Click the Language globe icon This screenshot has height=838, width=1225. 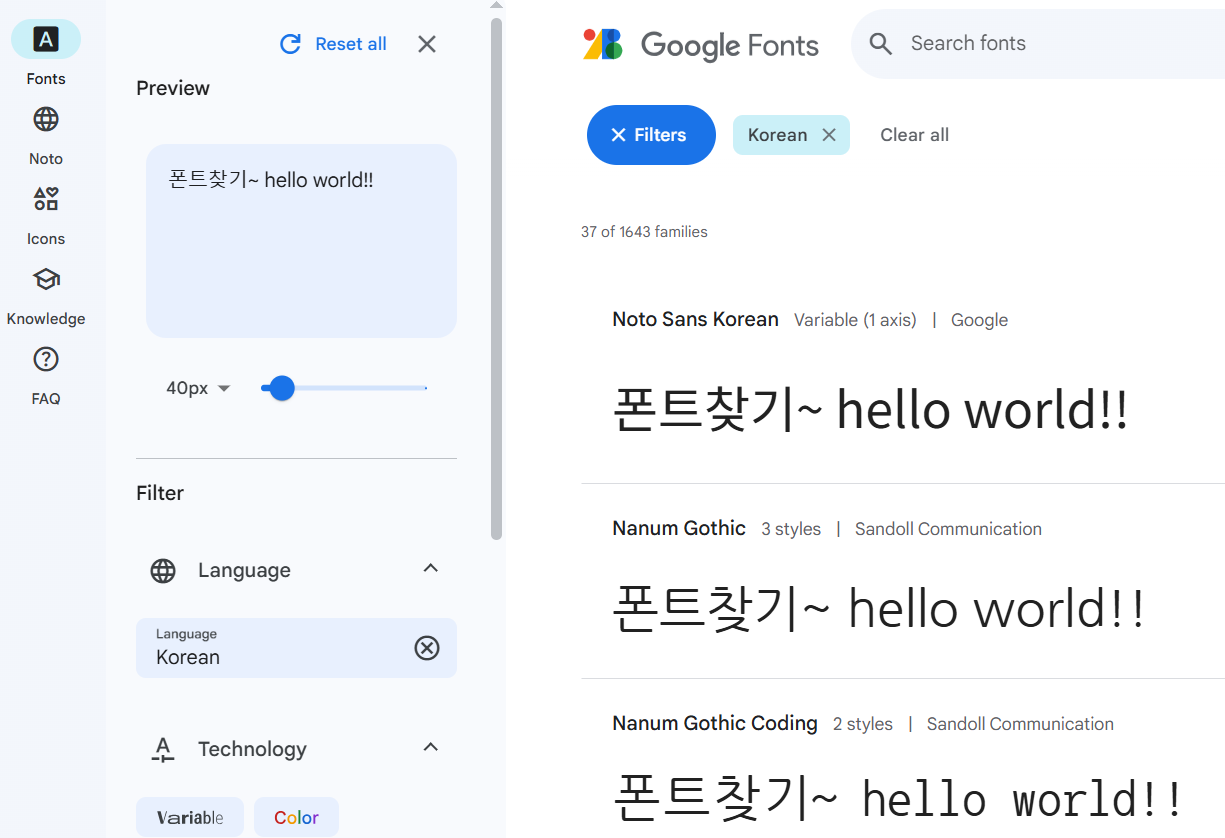163,571
